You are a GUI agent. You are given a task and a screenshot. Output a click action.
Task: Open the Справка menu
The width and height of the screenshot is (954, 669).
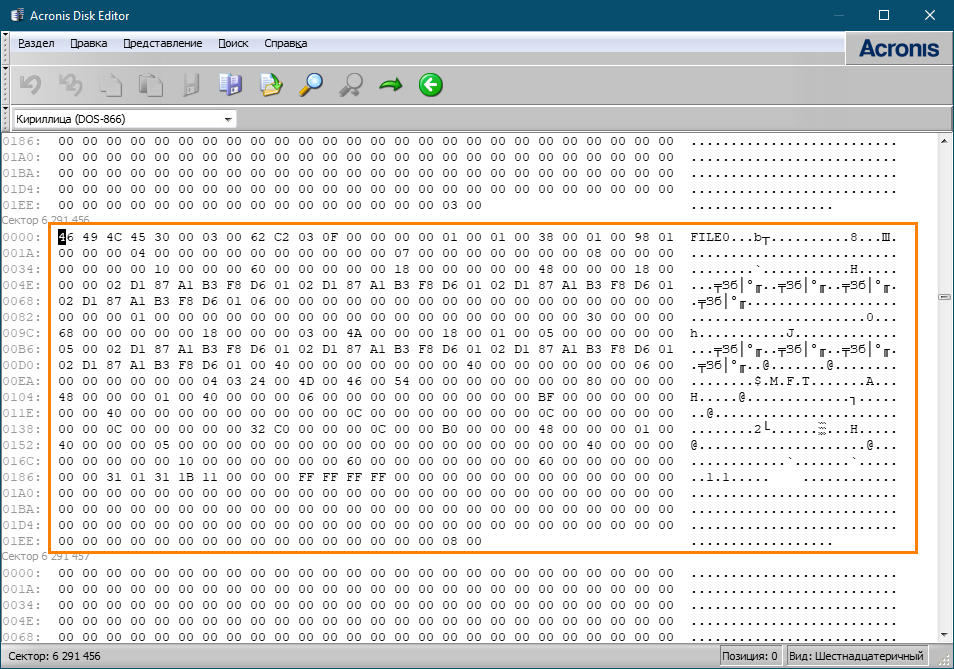pyautogui.click(x=286, y=43)
